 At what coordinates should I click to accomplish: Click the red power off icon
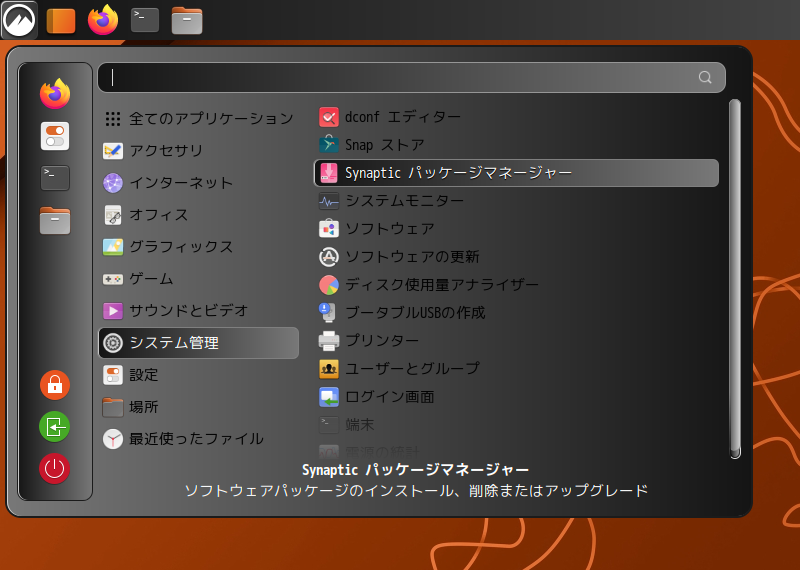[x=55, y=468]
